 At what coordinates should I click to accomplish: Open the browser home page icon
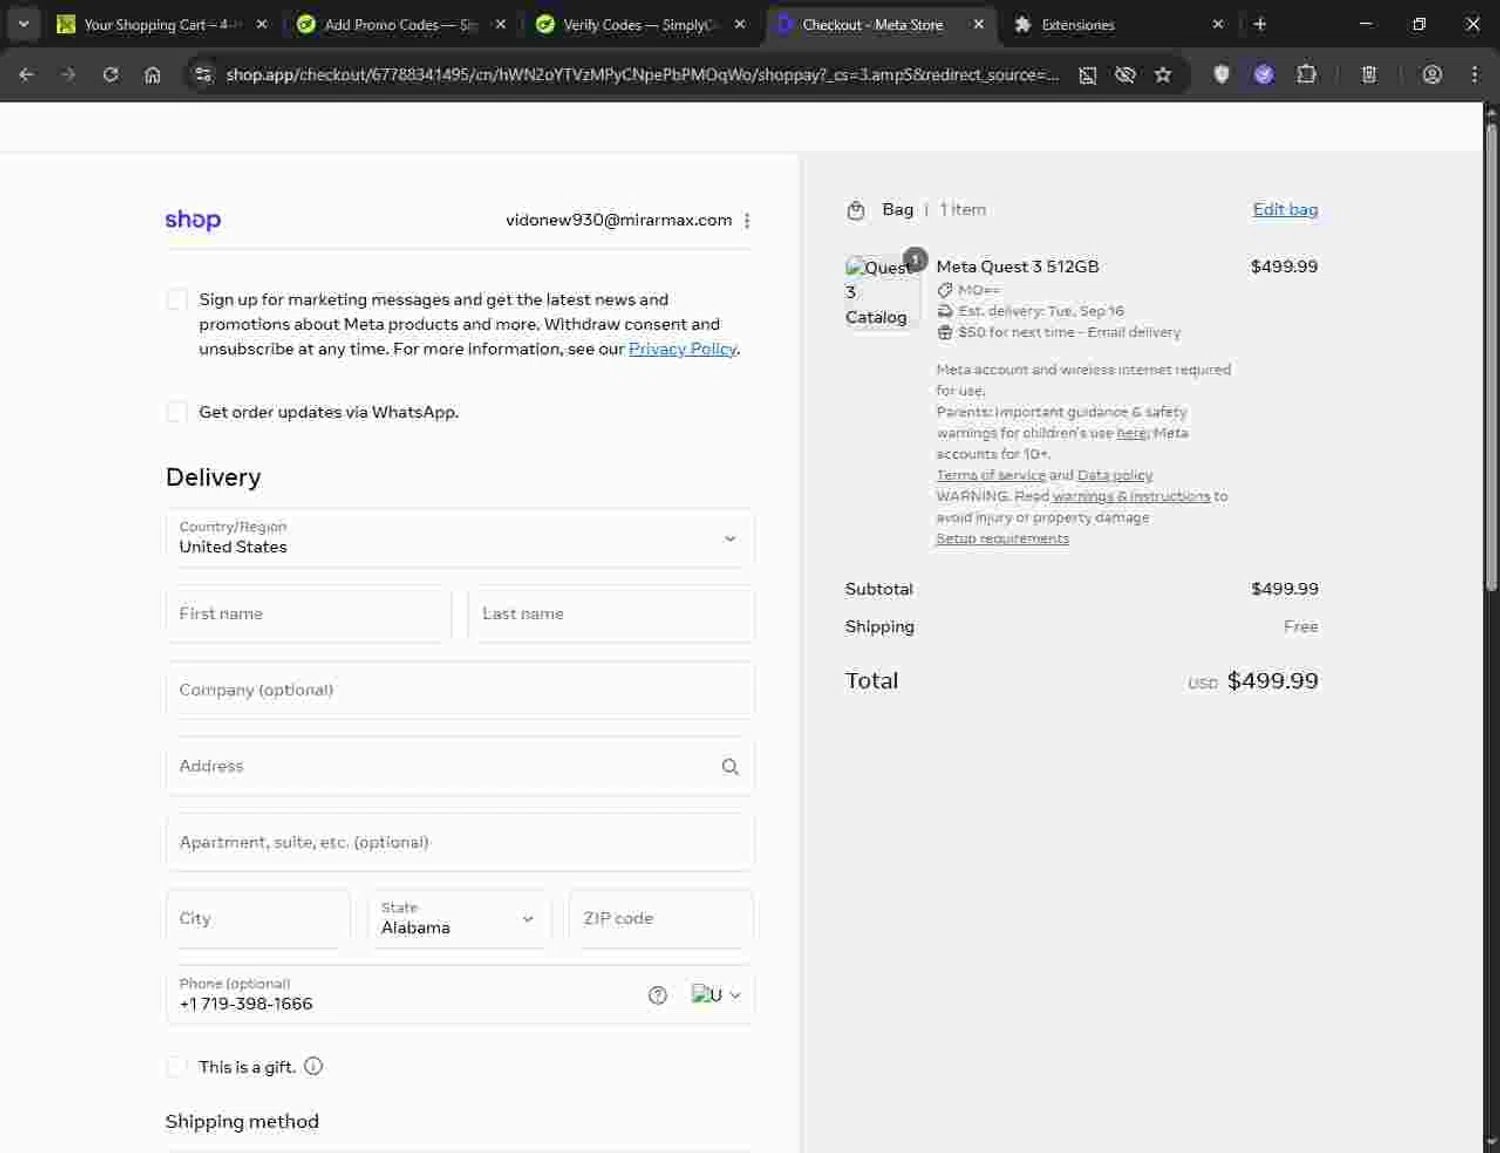152,74
